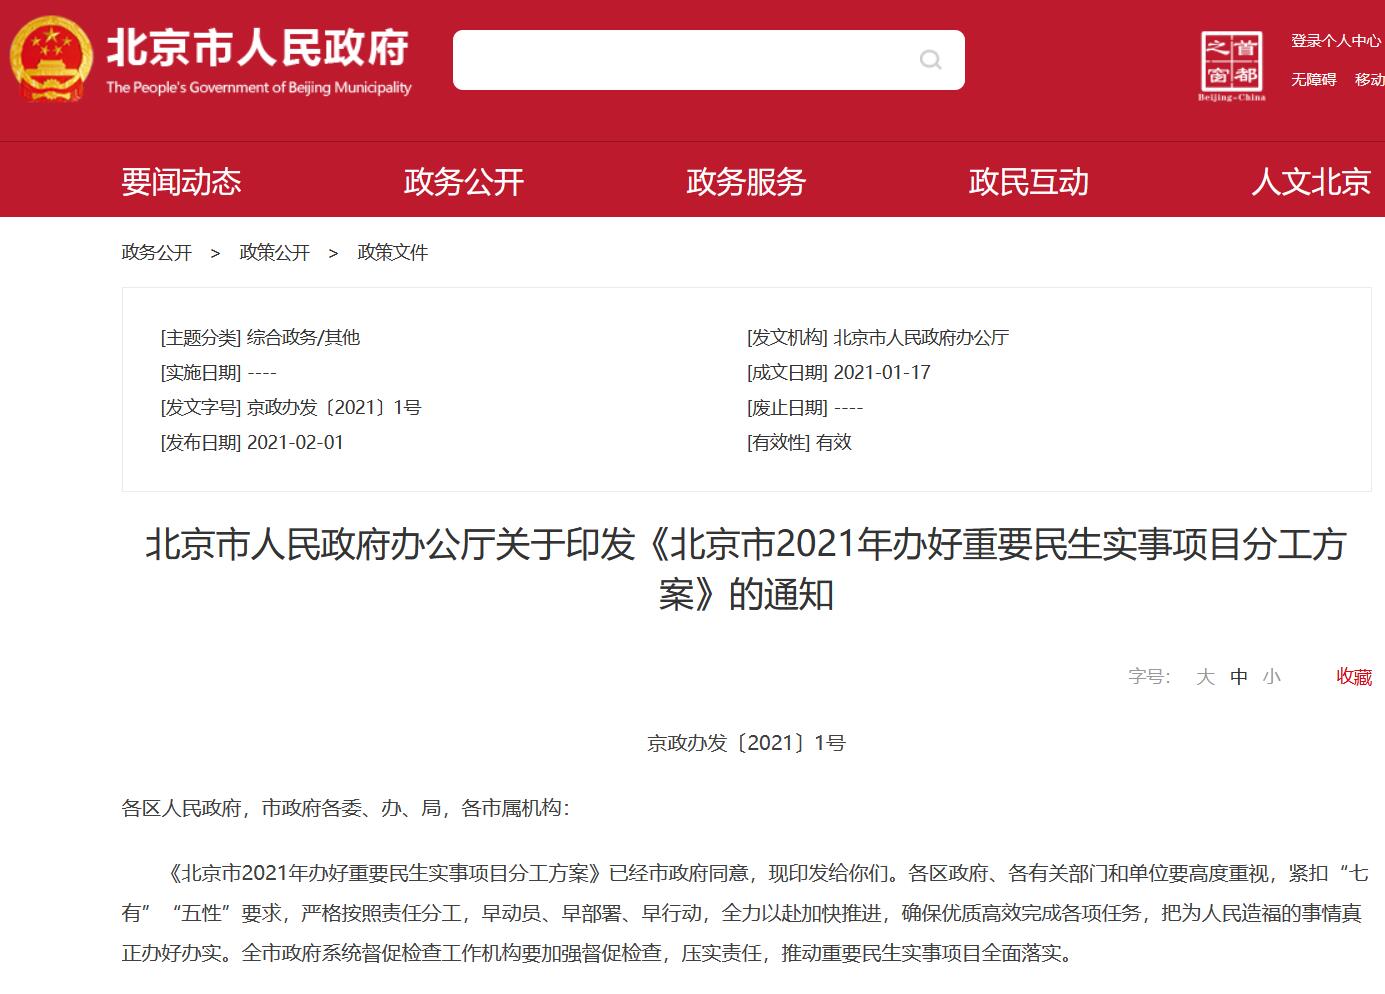Click 政策公开 in the breadcrumb
This screenshot has height=994, width=1385.
pyautogui.click(x=275, y=253)
